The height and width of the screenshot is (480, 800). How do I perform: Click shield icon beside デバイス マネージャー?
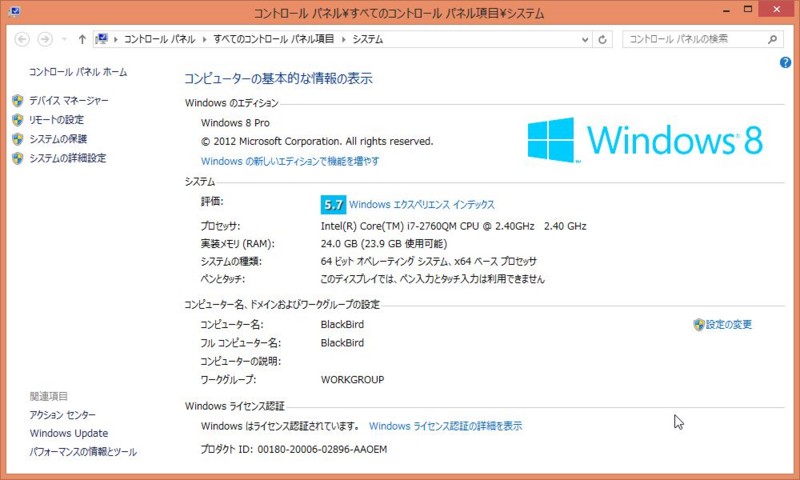[x=18, y=100]
